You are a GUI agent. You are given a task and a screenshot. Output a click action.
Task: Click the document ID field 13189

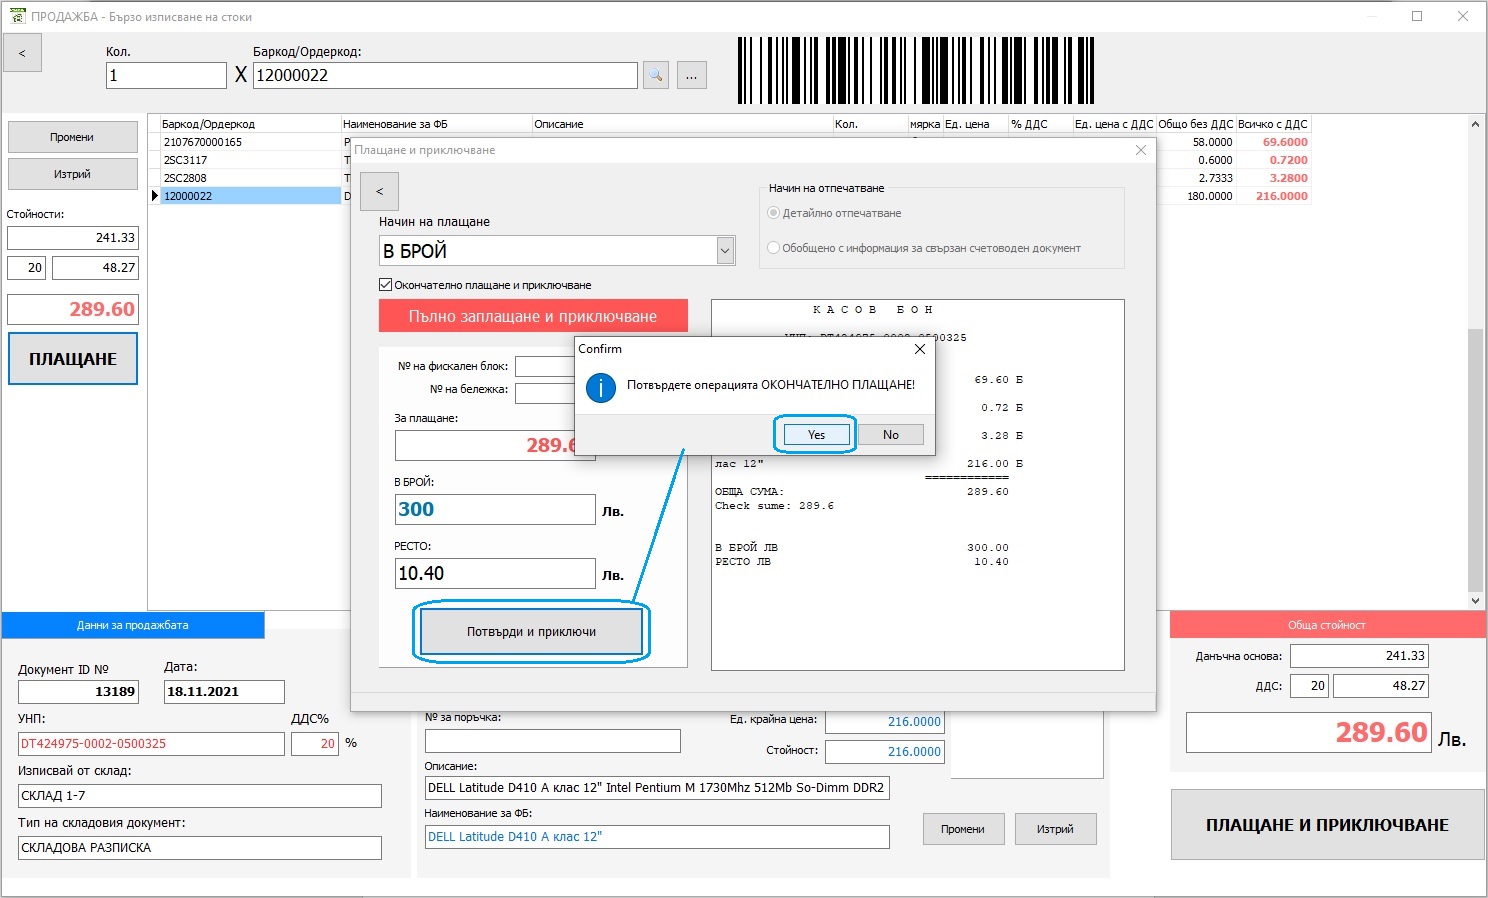point(78,692)
